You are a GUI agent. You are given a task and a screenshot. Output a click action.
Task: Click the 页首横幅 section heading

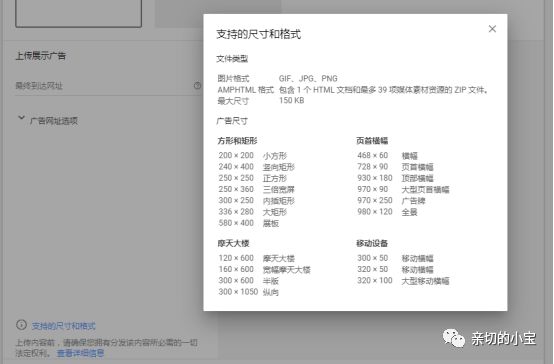(372, 141)
